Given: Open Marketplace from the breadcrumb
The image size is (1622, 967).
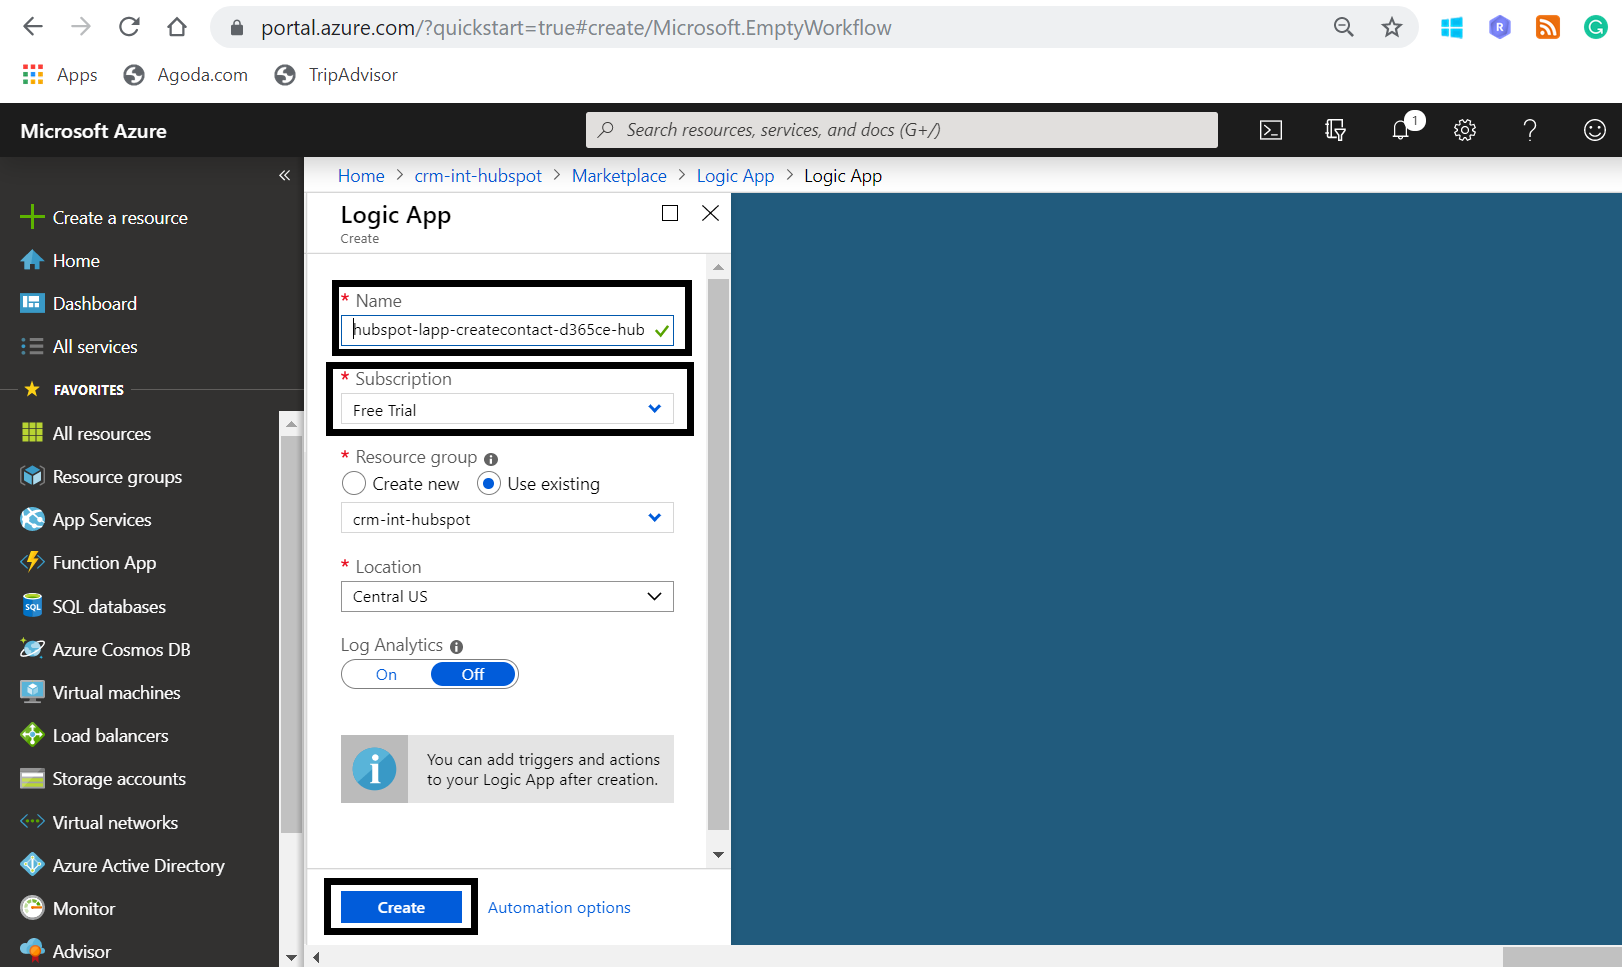Looking at the screenshot, I should click(x=619, y=175).
